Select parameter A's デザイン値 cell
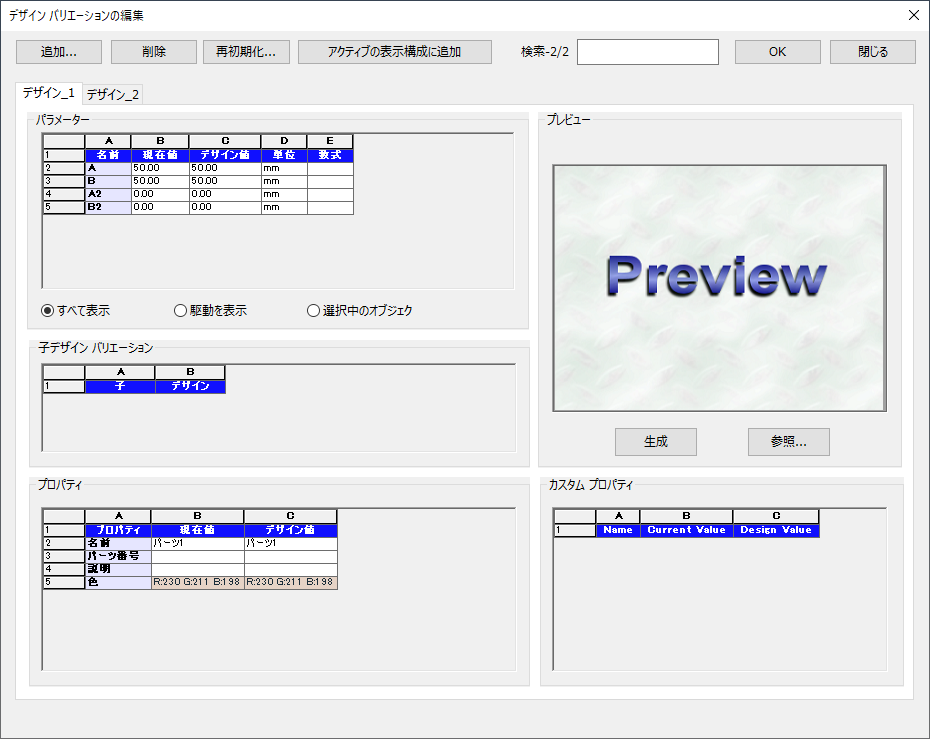This screenshot has height=739, width=930. click(x=224, y=169)
